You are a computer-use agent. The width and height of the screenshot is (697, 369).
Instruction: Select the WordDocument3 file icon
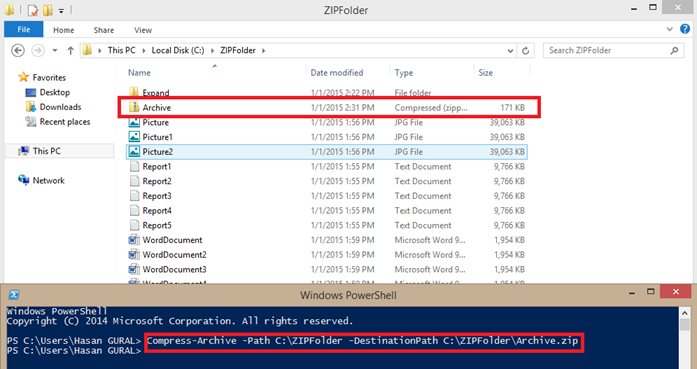pyautogui.click(x=134, y=269)
